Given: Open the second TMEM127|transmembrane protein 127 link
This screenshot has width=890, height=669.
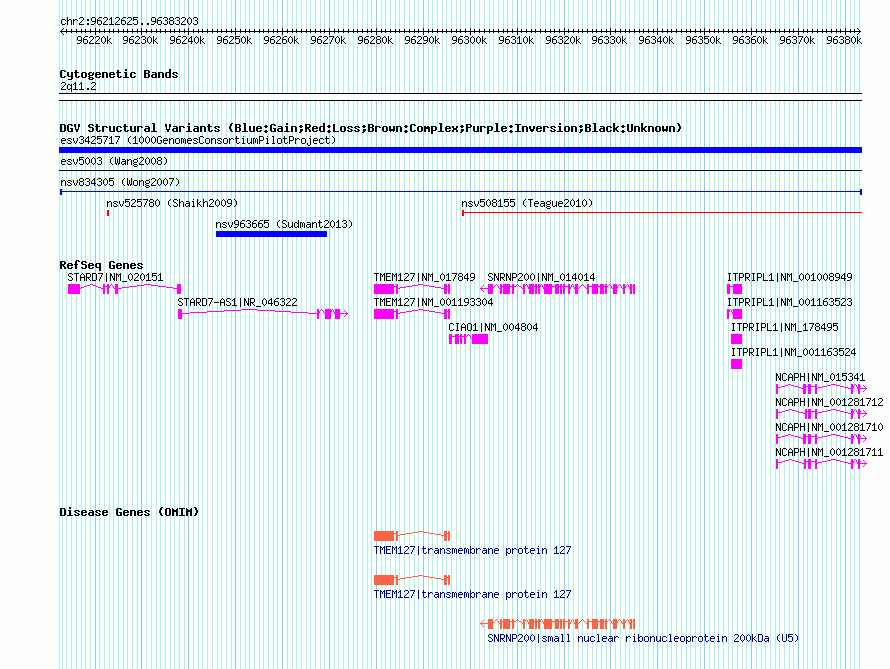Looking at the screenshot, I should 472,595.
